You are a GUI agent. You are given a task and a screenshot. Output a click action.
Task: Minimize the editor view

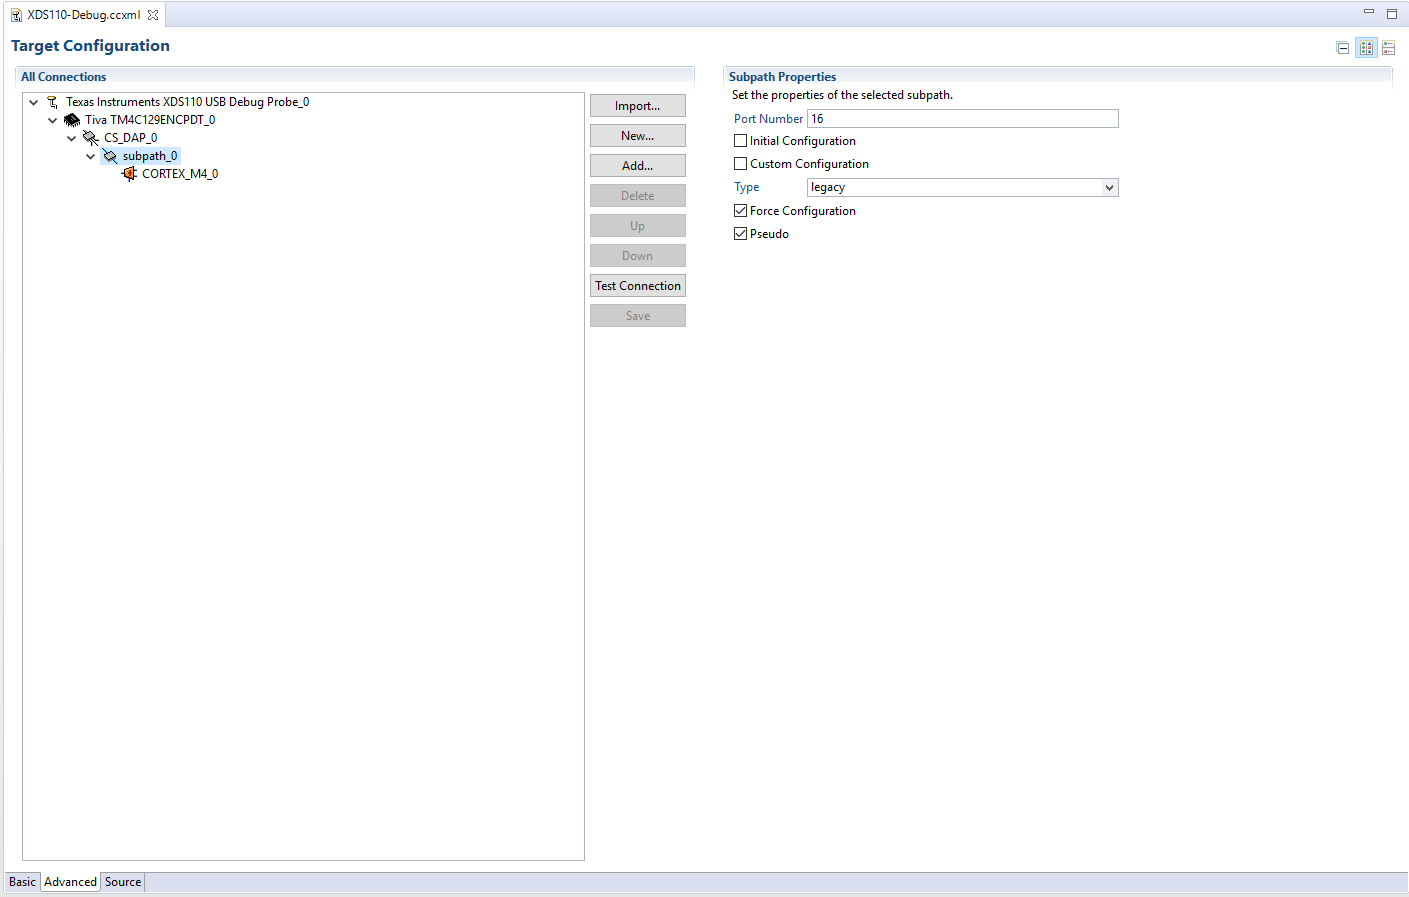pyautogui.click(x=1369, y=12)
